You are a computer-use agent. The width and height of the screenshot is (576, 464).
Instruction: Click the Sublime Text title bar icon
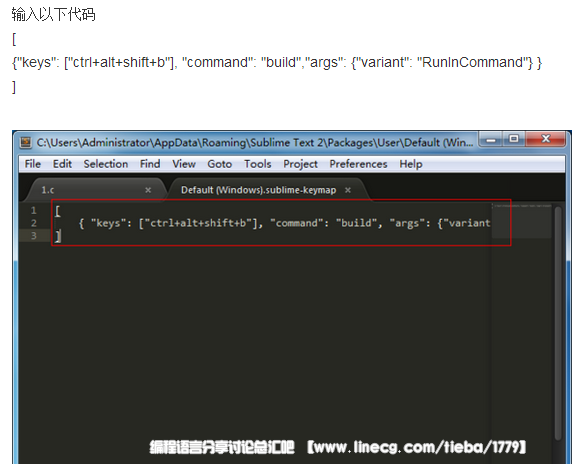[26, 143]
